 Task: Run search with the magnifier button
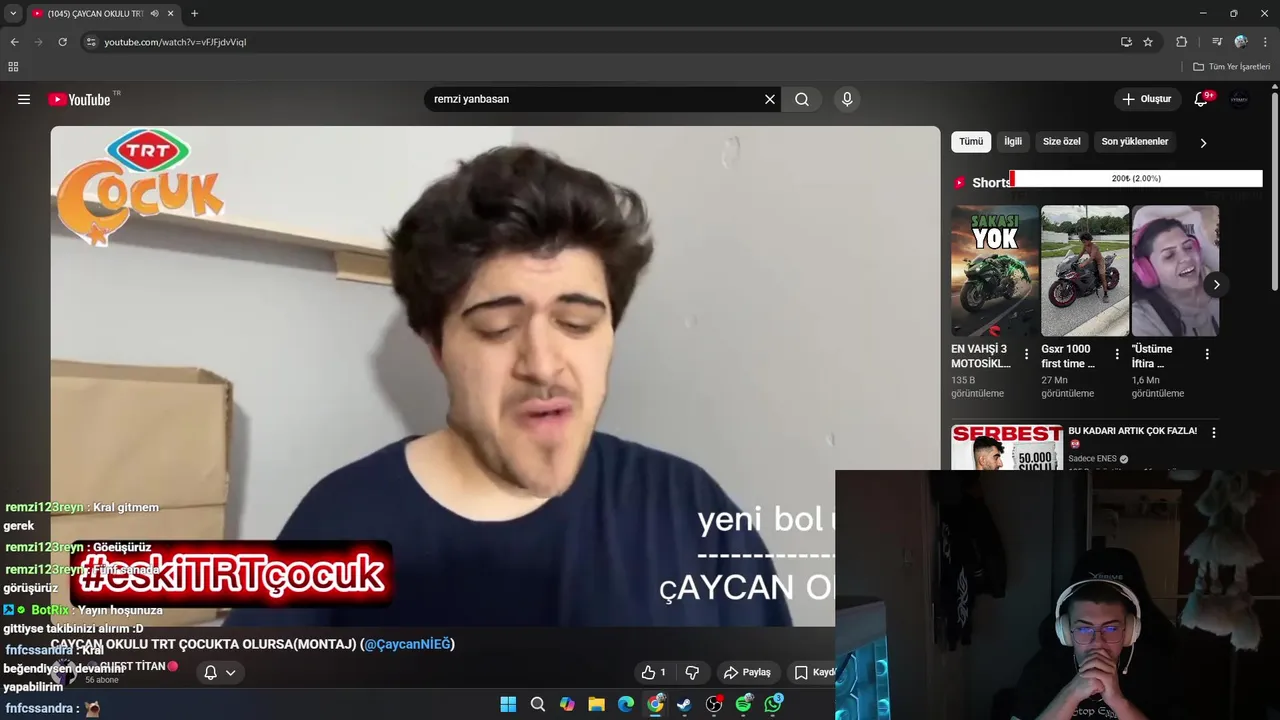[x=802, y=99]
